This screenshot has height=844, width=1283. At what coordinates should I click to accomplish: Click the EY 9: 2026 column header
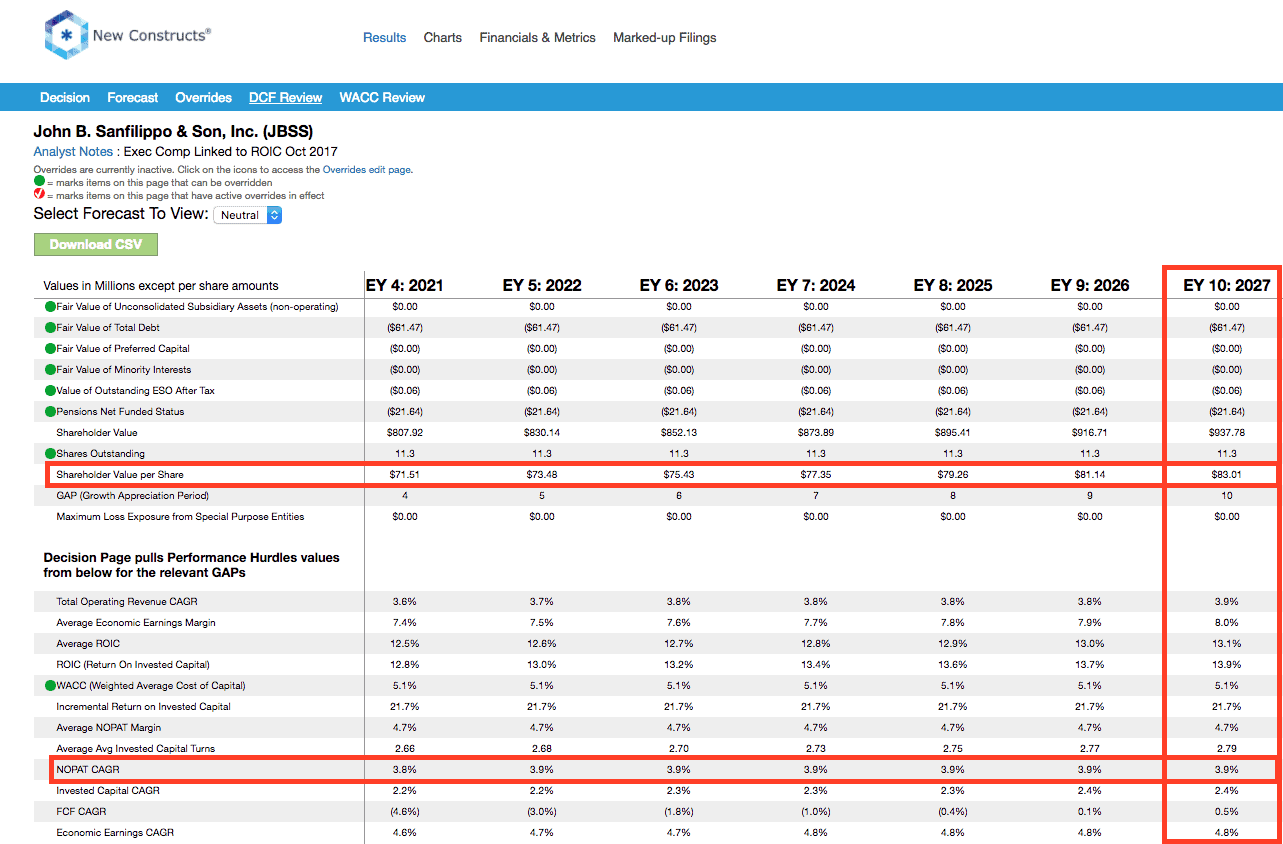pyautogui.click(x=1090, y=286)
